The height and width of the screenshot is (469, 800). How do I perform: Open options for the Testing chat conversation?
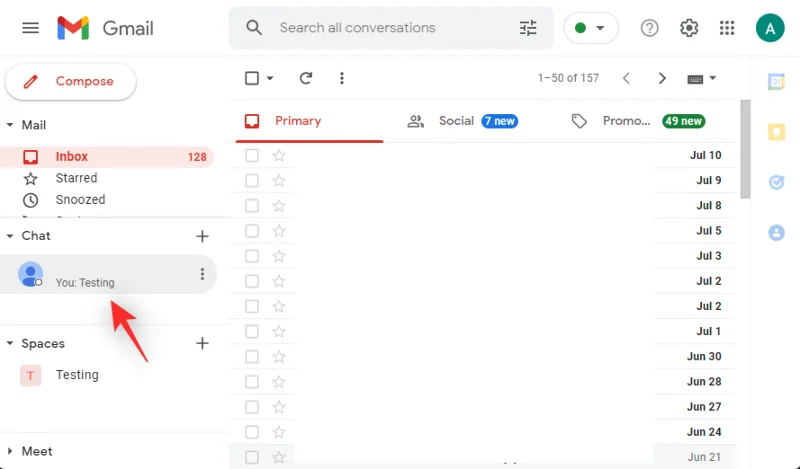202,274
